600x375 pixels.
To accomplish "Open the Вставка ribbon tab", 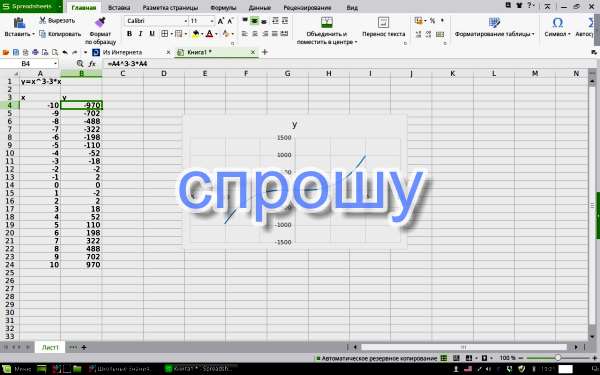I will pos(119,8).
